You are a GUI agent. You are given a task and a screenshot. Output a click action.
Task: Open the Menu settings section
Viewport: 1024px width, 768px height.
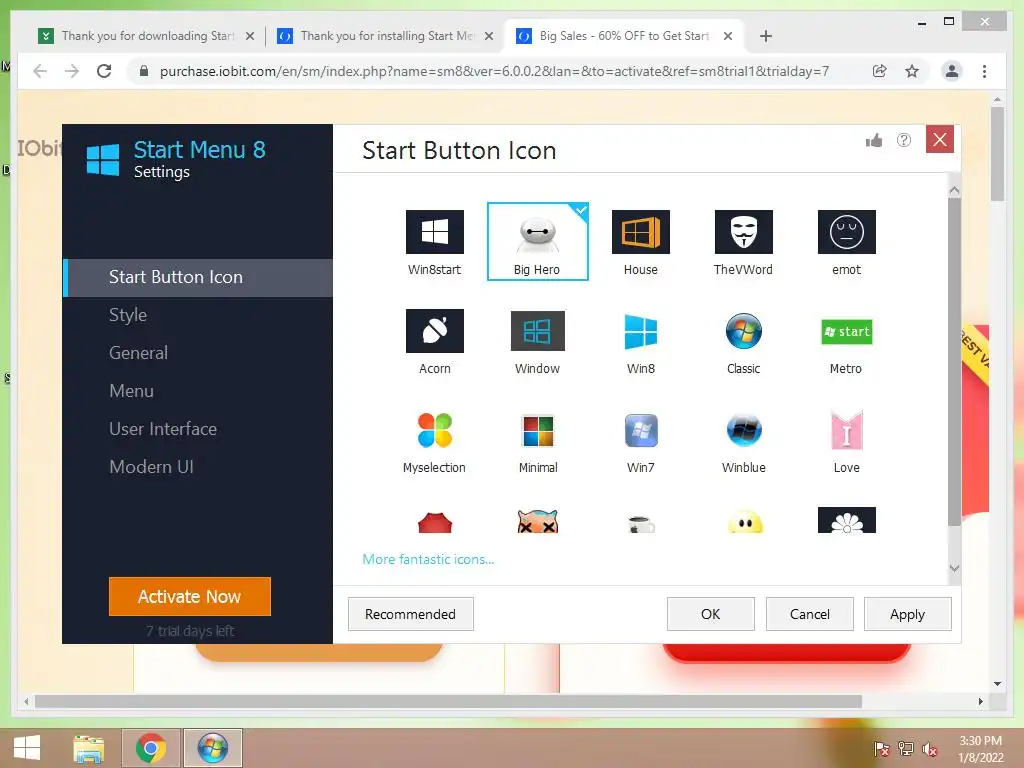pyautogui.click(x=199, y=391)
